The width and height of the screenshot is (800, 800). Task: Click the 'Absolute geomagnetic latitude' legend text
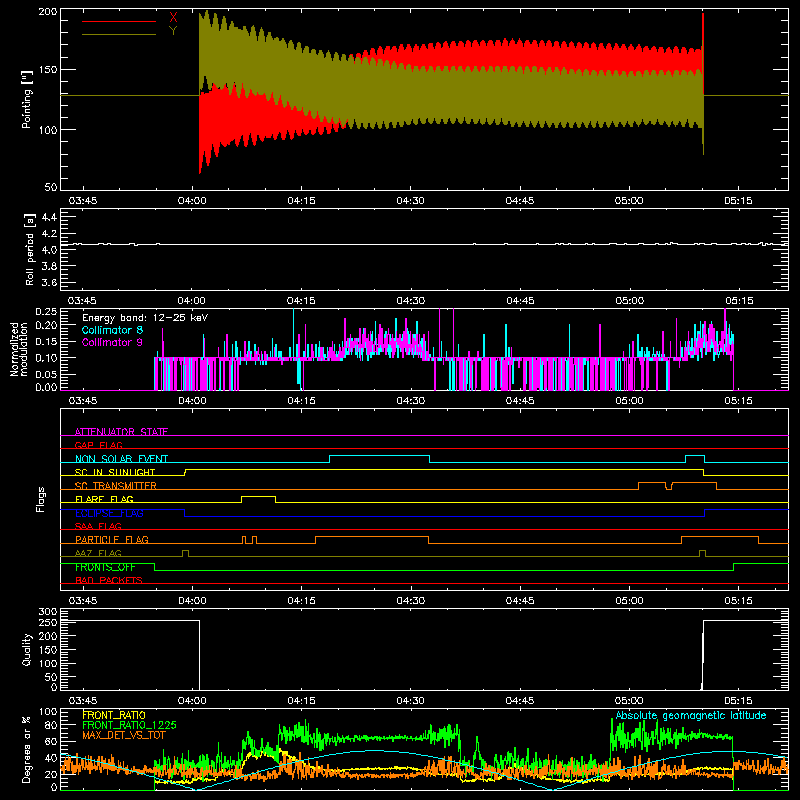691,715
